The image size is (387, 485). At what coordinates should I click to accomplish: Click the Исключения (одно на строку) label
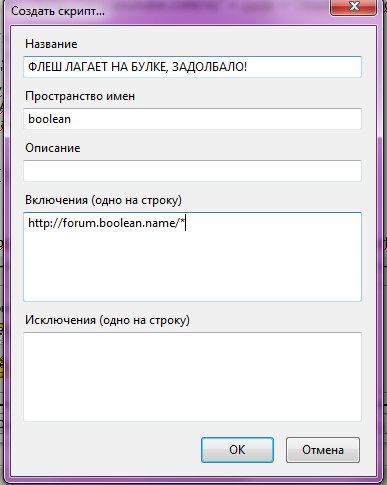pos(107,320)
